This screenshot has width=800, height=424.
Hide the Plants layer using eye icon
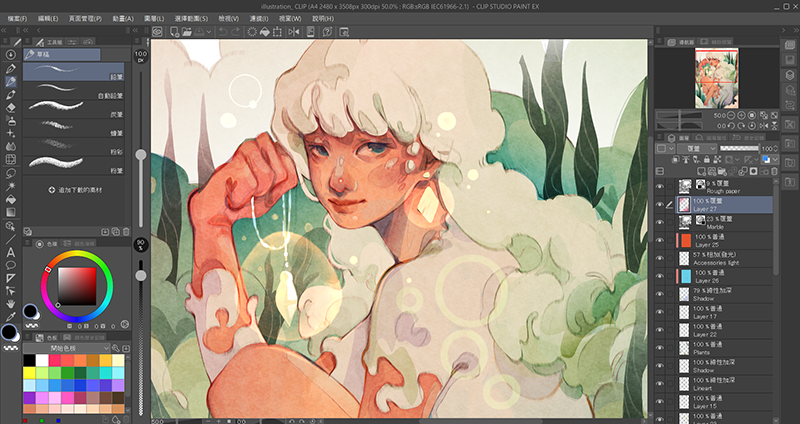(x=660, y=349)
